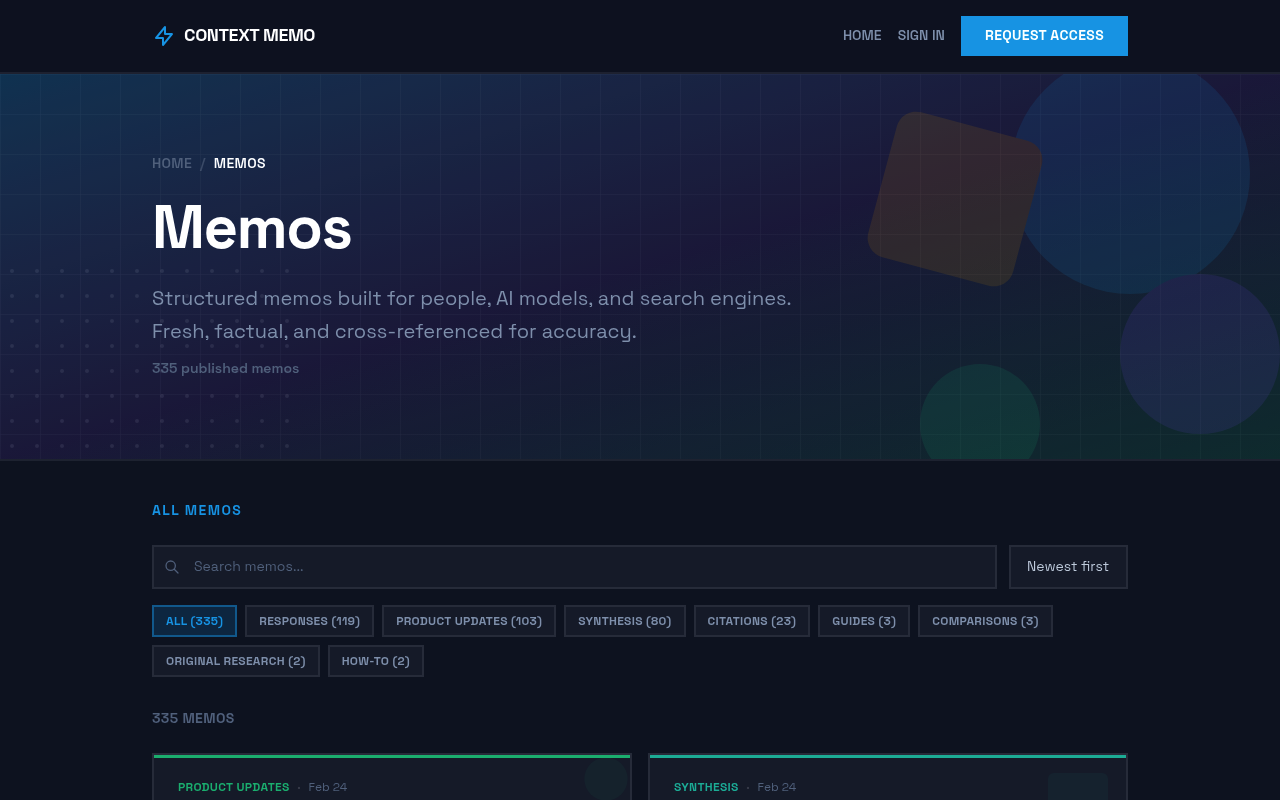This screenshot has height=800, width=1280.
Task: Click HOME in the breadcrumb trail
Action: tap(171, 163)
